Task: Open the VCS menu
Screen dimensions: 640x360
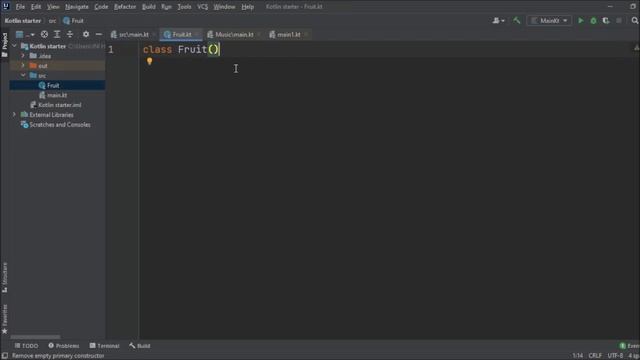Action: tap(202, 7)
